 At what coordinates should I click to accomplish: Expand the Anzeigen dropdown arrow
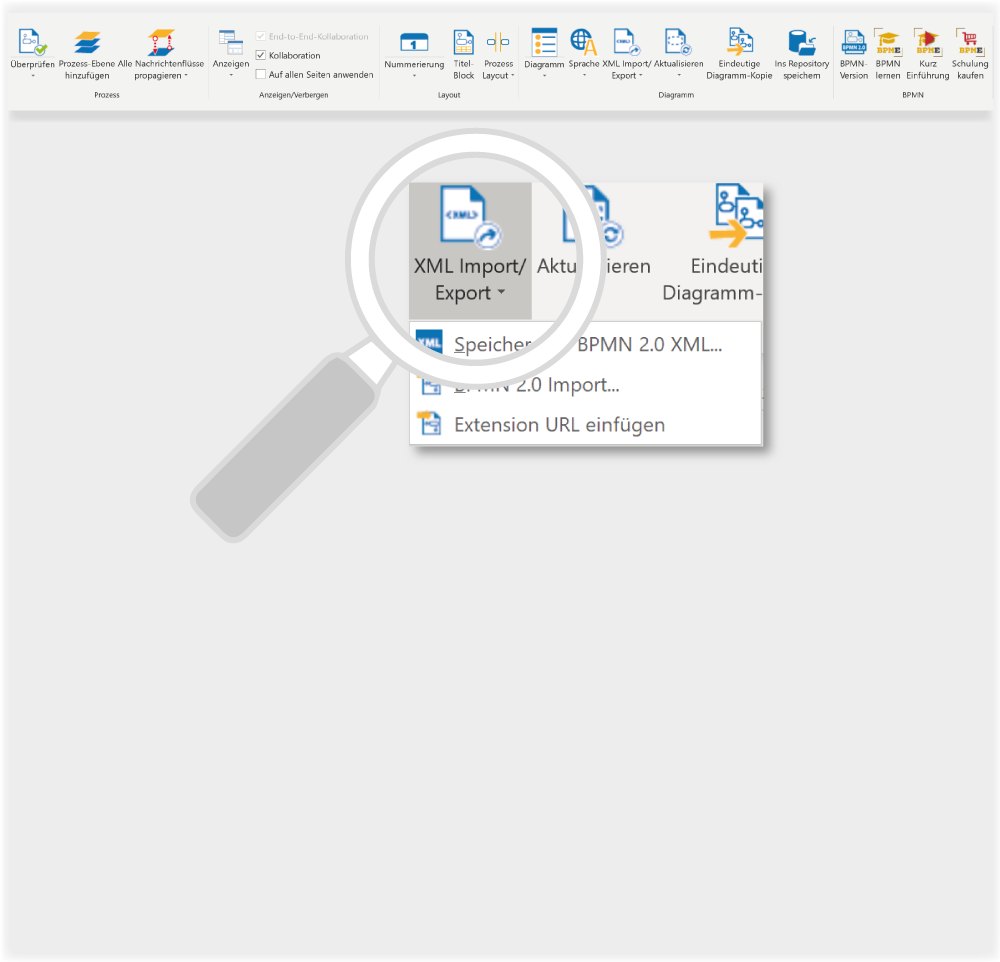231,76
